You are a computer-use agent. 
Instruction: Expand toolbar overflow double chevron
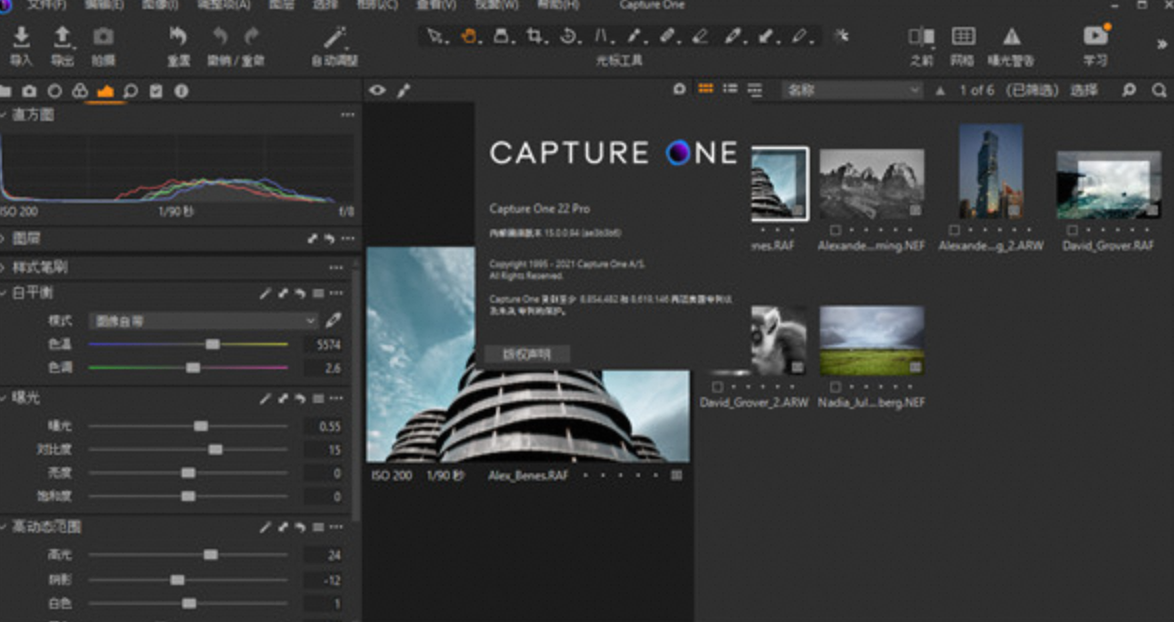coord(1162,45)
